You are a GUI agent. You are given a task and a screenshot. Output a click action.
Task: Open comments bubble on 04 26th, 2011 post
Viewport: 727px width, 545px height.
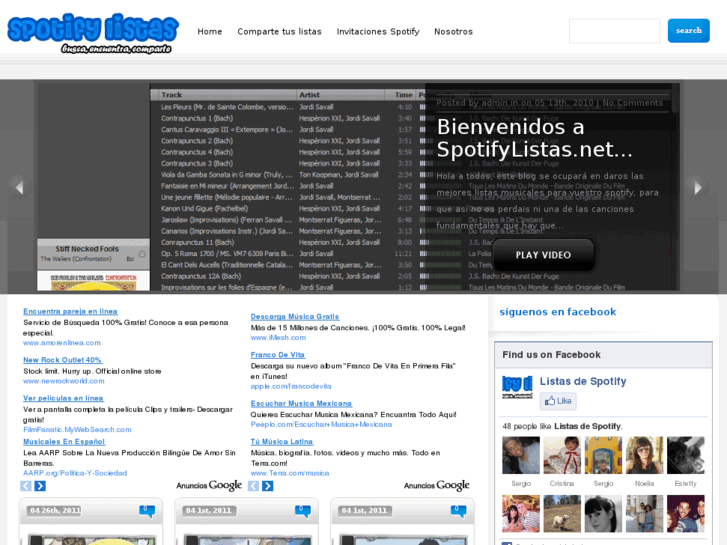(147, 511)
